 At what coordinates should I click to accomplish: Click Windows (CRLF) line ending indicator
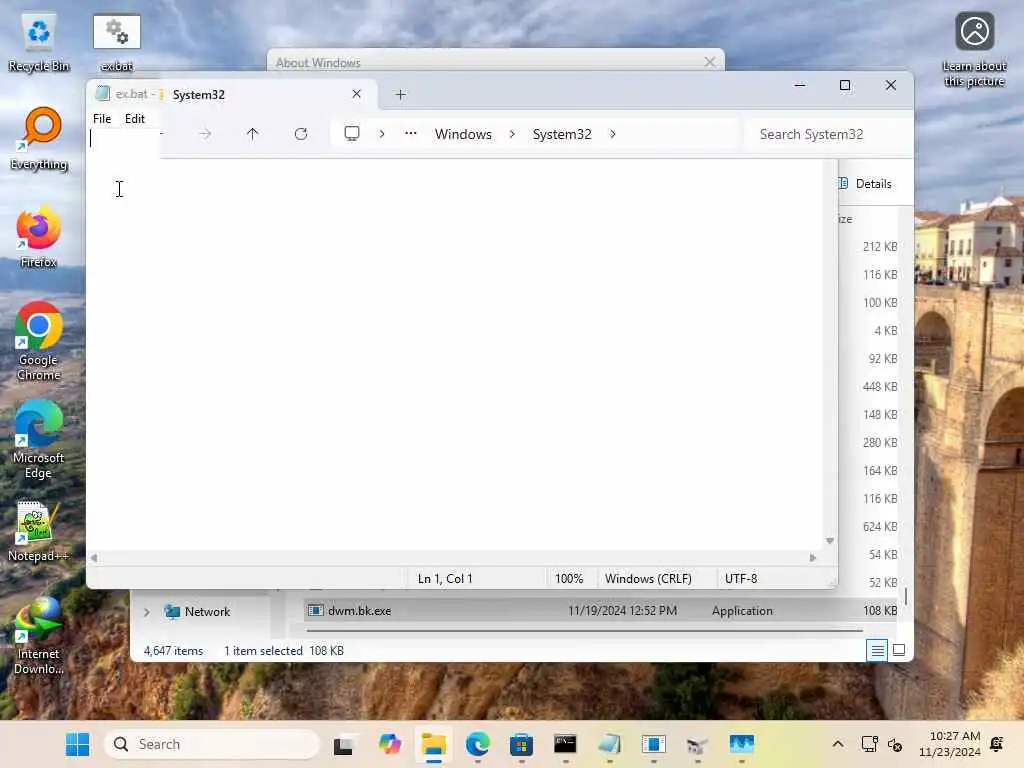648,579
